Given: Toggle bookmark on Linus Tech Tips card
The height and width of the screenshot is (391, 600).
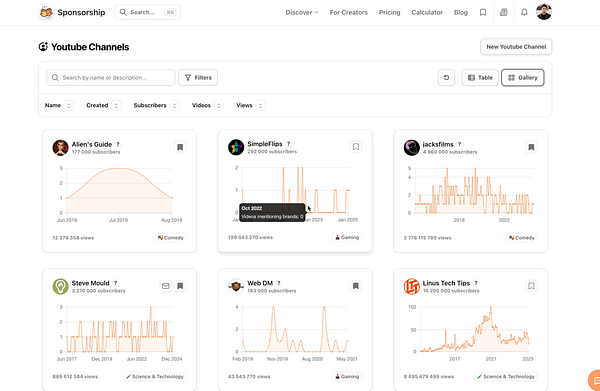Looking at the screenshot, I should tap(531, 286).
